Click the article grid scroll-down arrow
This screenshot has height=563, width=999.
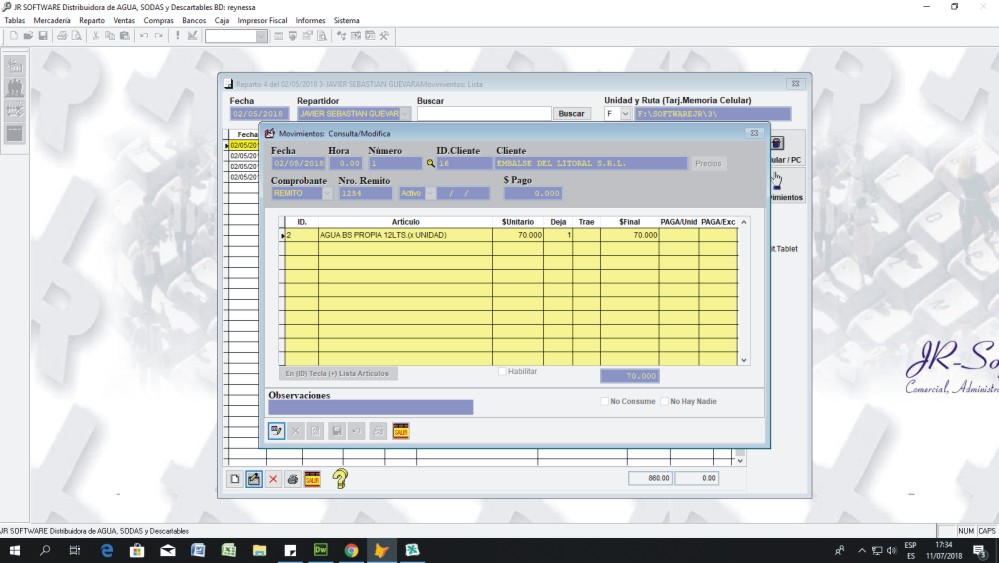point(744,360)
